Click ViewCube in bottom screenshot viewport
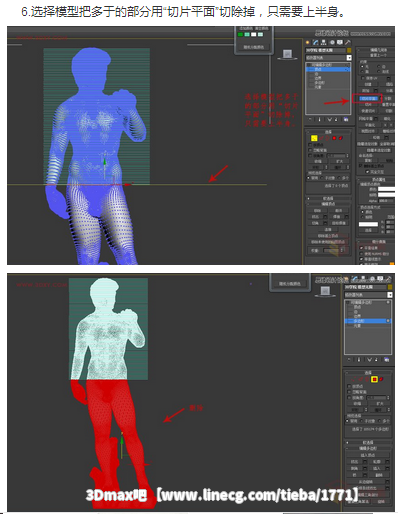The image size is (398, 514). 325,291
